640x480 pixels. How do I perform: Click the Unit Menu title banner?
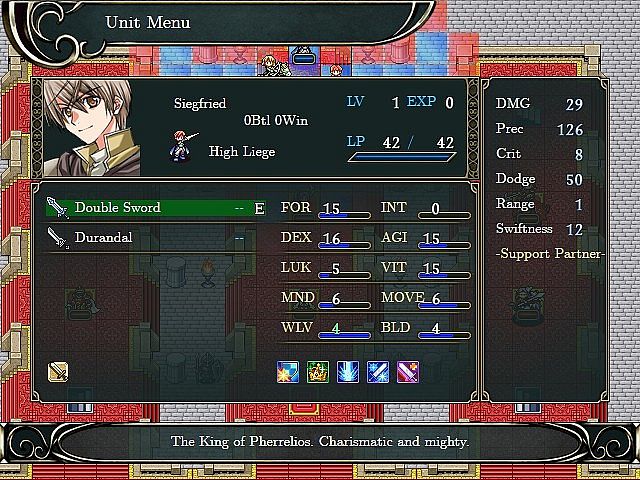[220, 23]
